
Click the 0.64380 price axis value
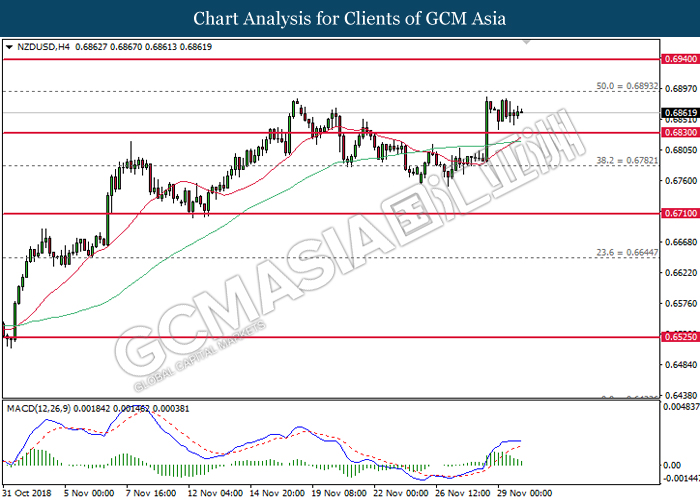click(680, 396)
